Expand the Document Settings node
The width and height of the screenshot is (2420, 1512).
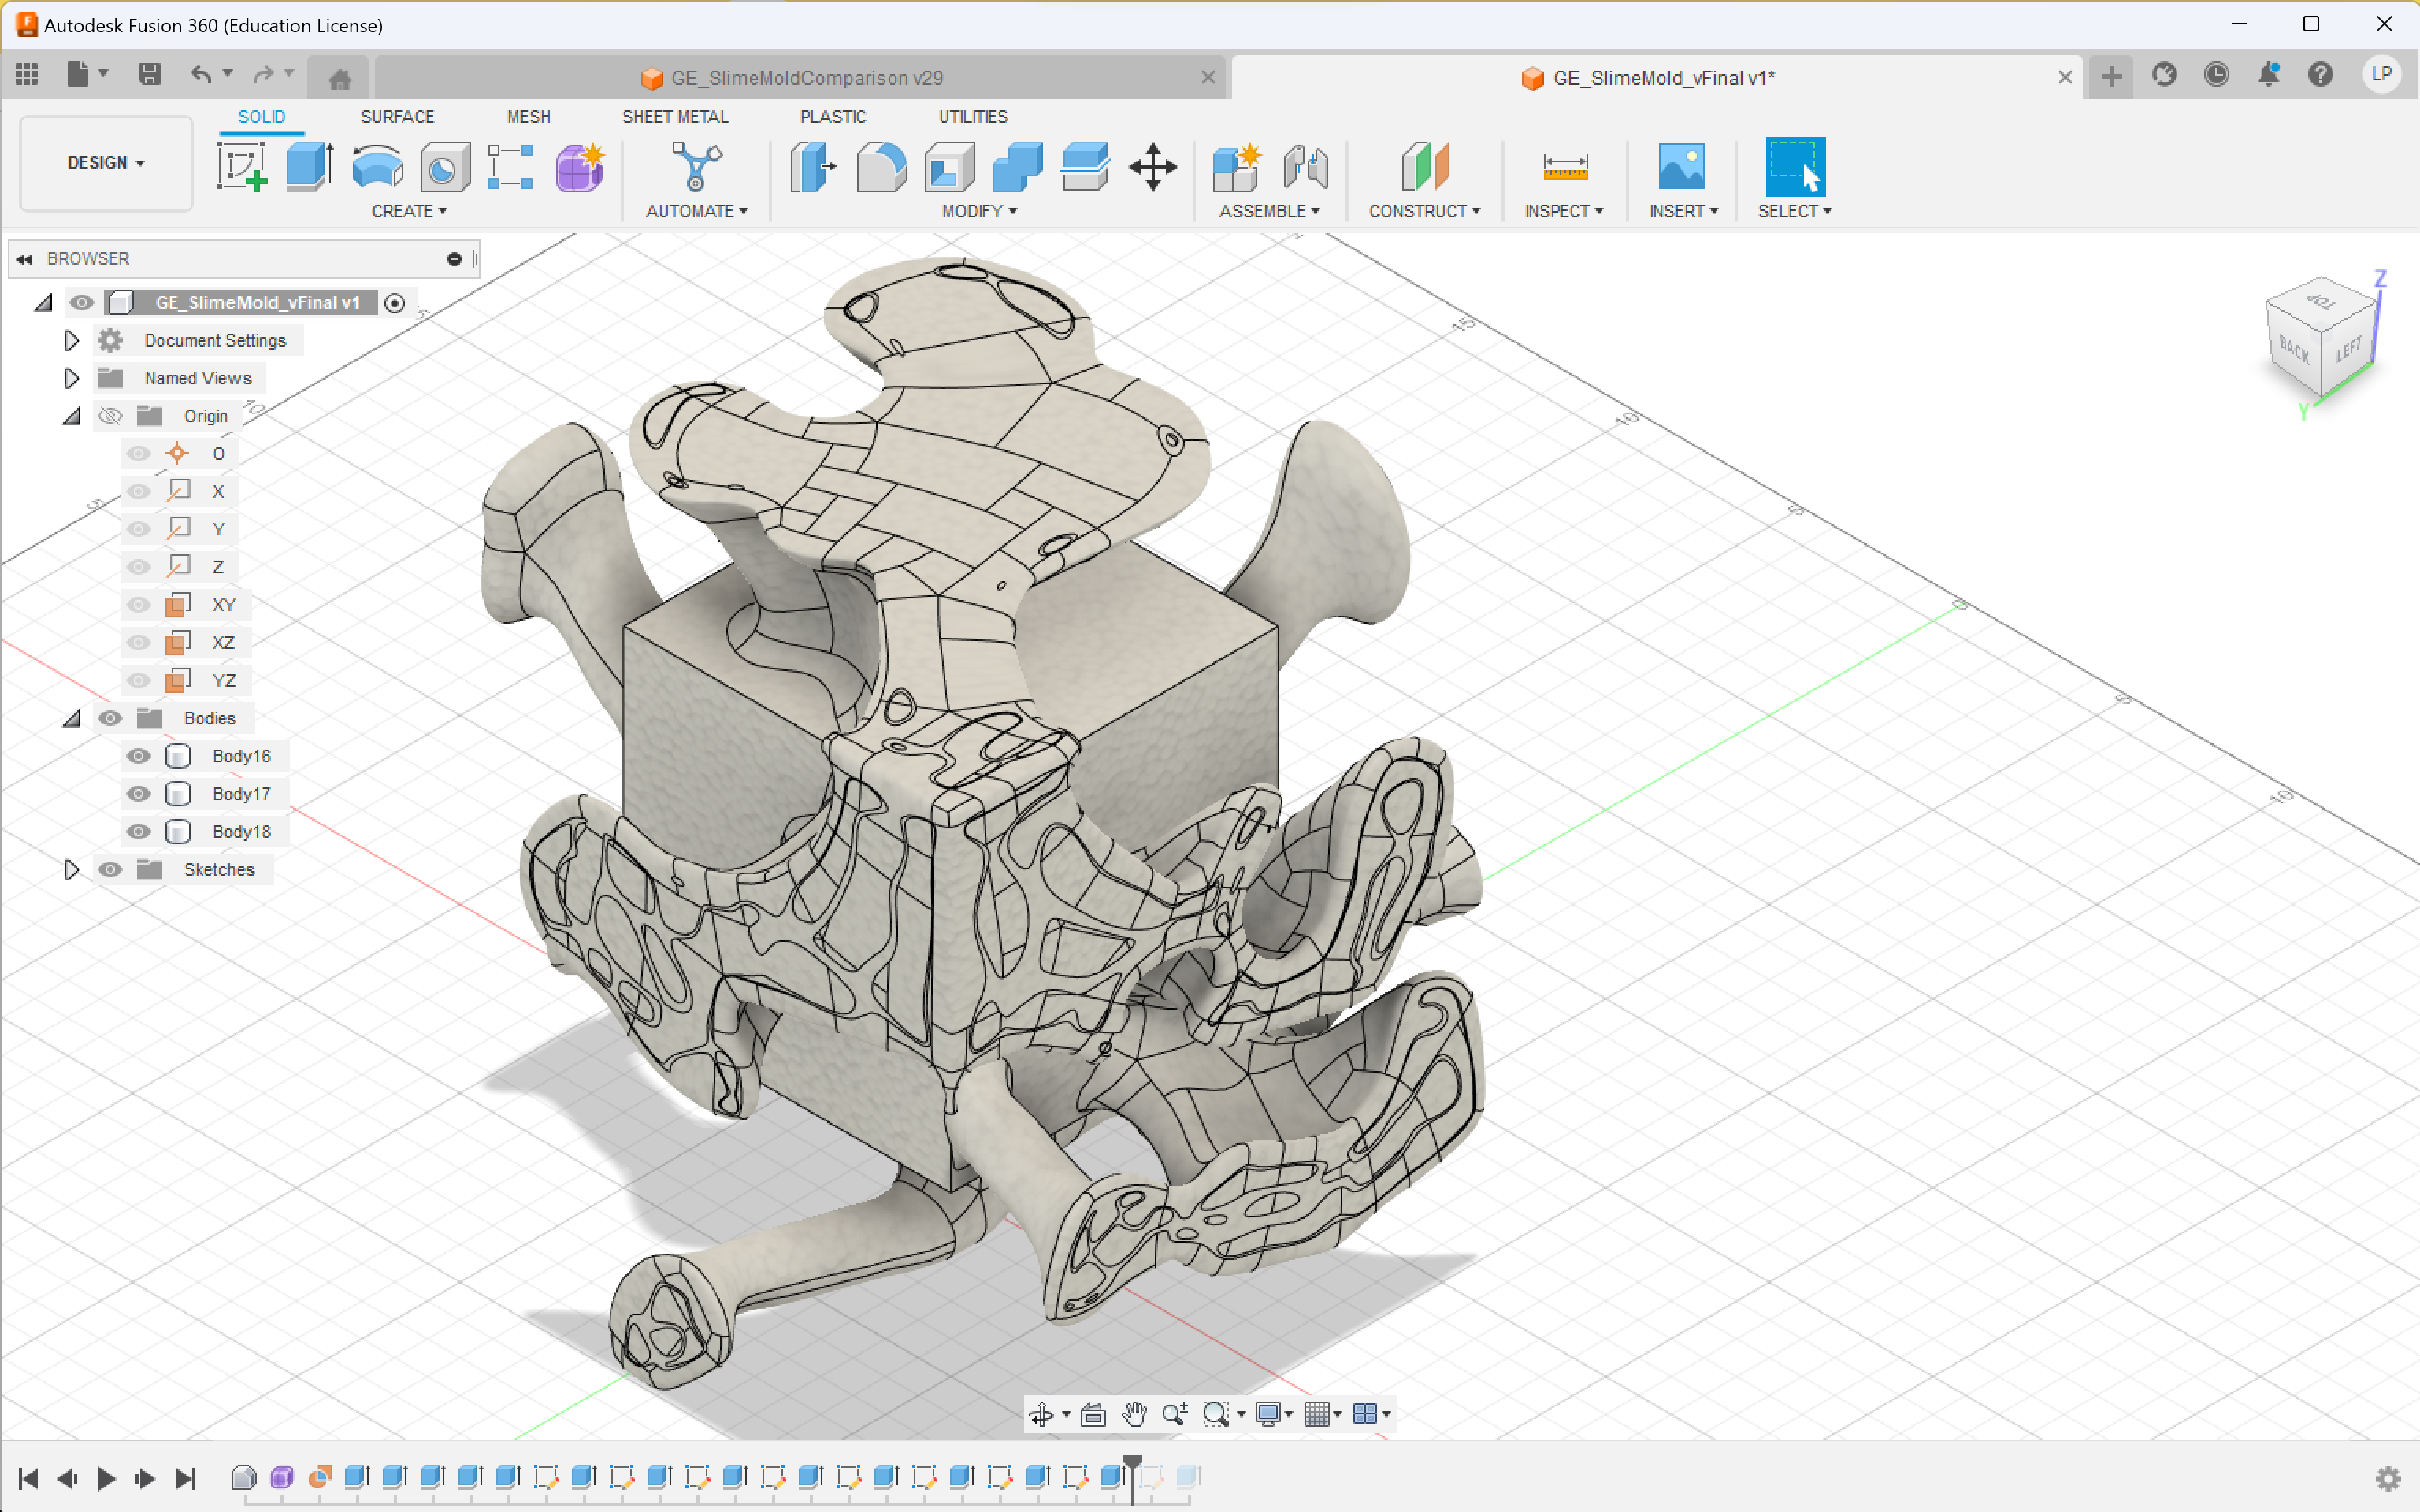[71, 341]
